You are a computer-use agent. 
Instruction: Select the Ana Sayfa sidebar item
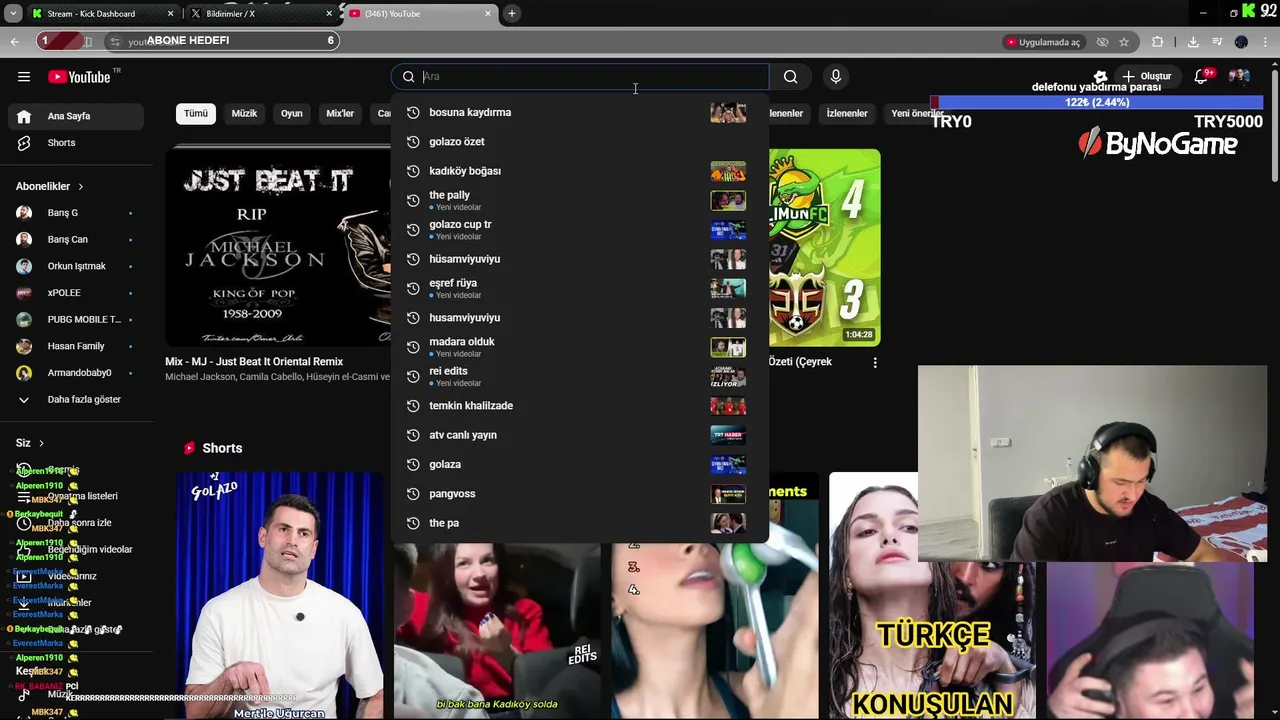pyautogui.click(x=76, y=116)
